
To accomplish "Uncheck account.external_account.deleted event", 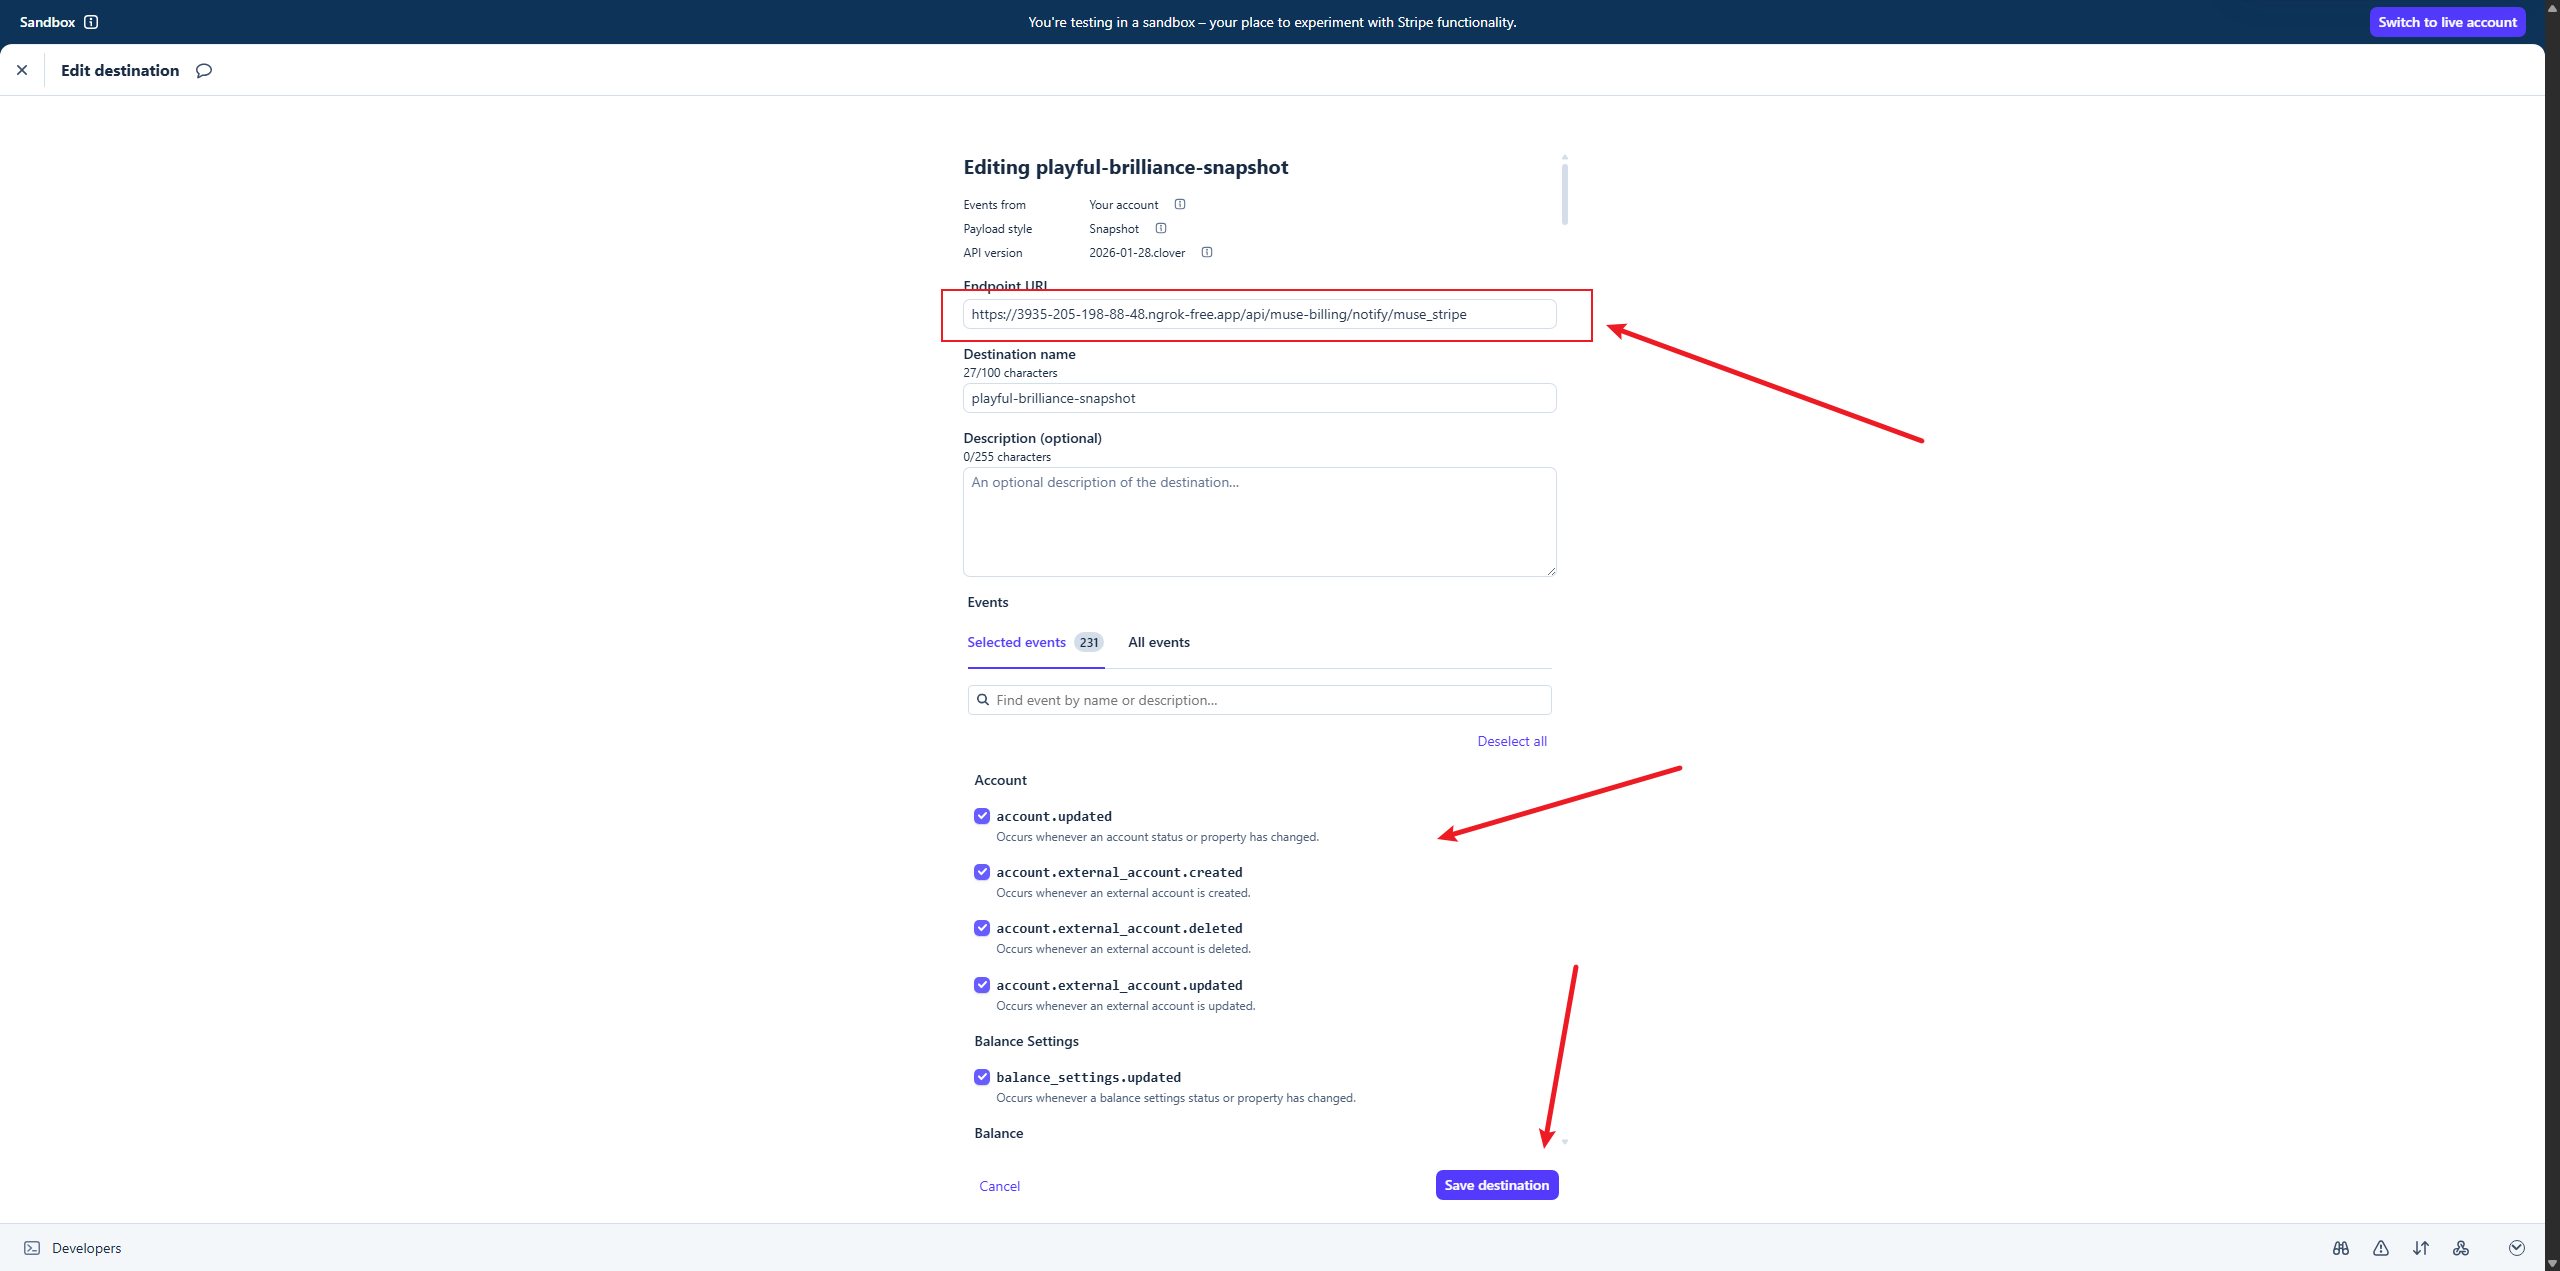I will [982, 928].
